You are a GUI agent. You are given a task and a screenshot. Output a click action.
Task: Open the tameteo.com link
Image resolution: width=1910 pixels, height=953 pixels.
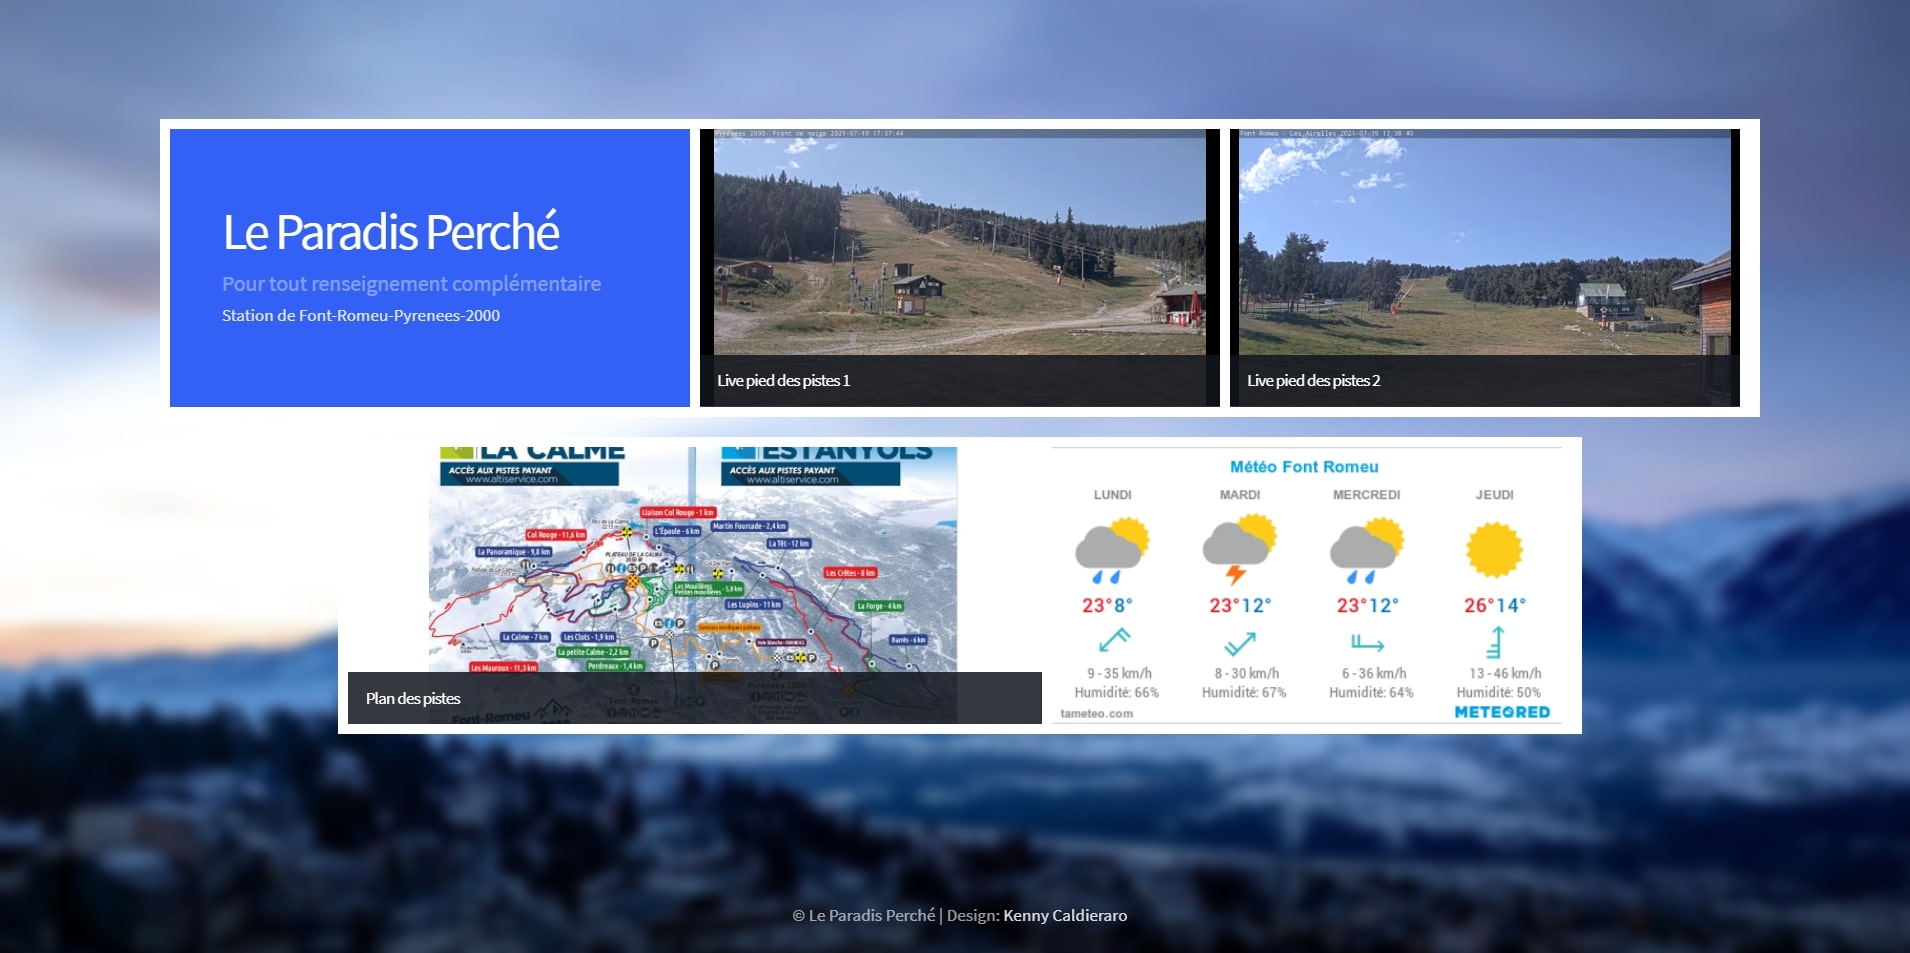[1096, 714]
